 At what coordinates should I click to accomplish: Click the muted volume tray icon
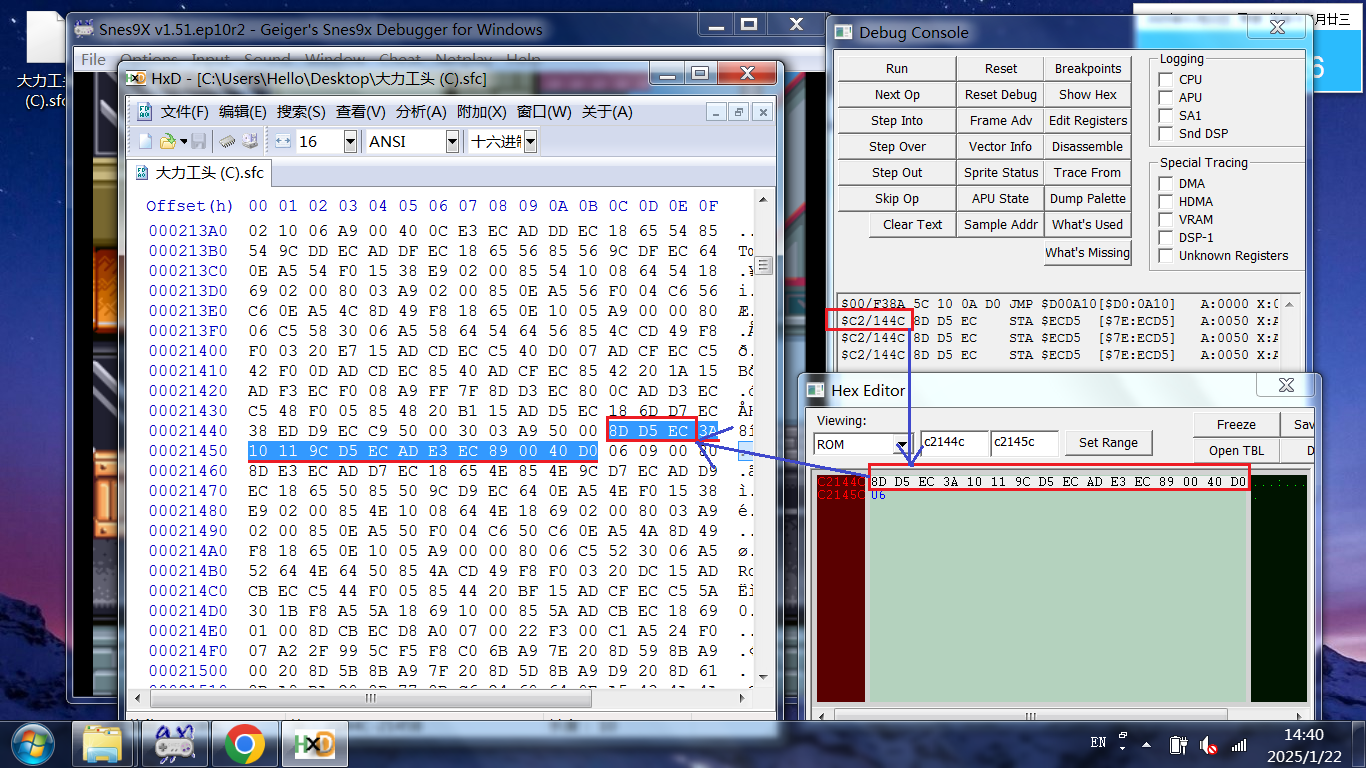tap(1209, 745)
